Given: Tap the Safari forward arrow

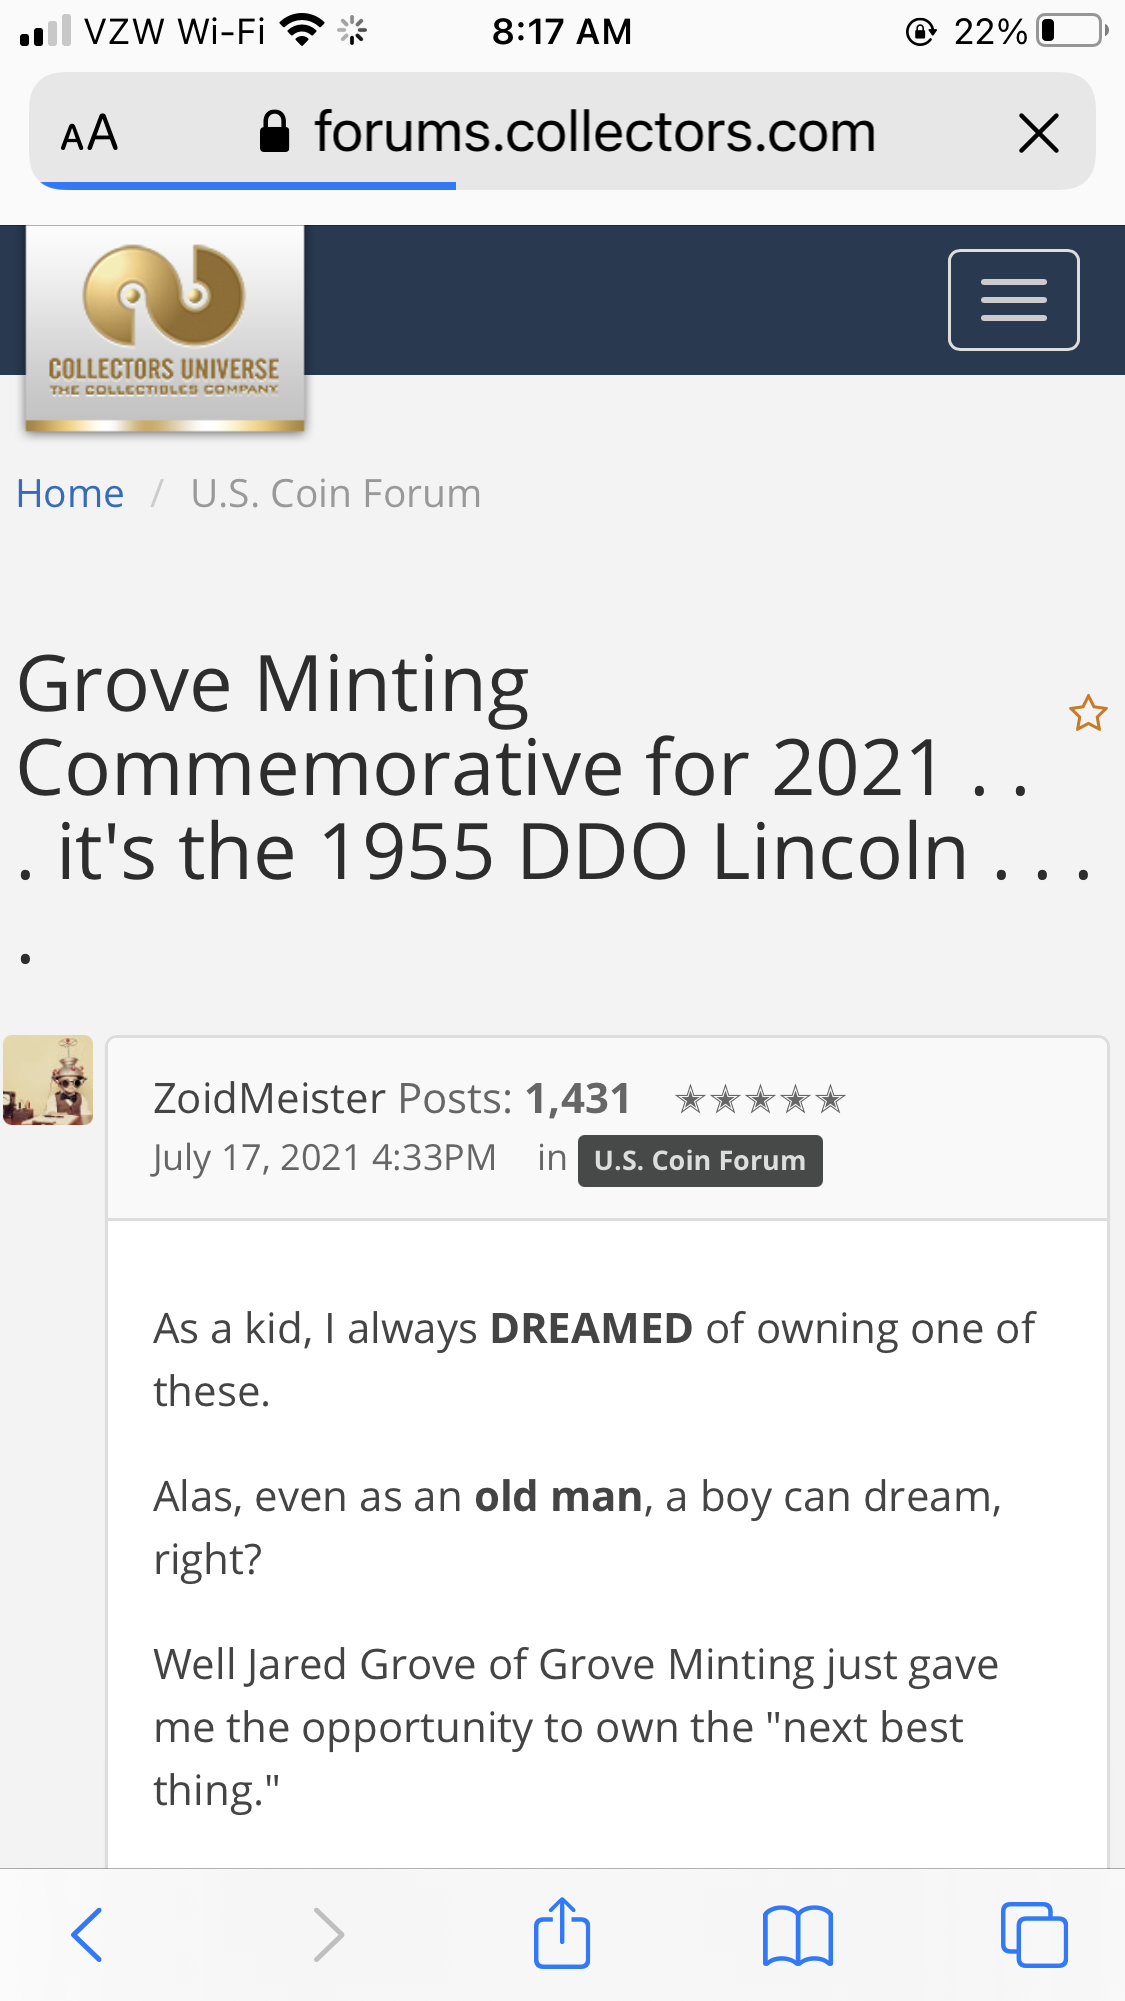Looking at the screenshot, I should pyautogui.click(x=328, y=1934).
